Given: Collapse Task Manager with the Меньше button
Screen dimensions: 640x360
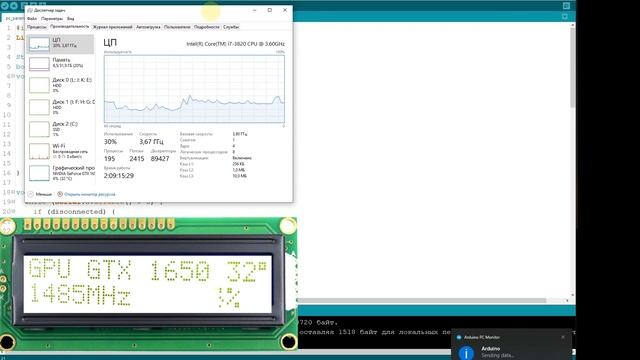Looking at the screenshot, I should [40, 194].
